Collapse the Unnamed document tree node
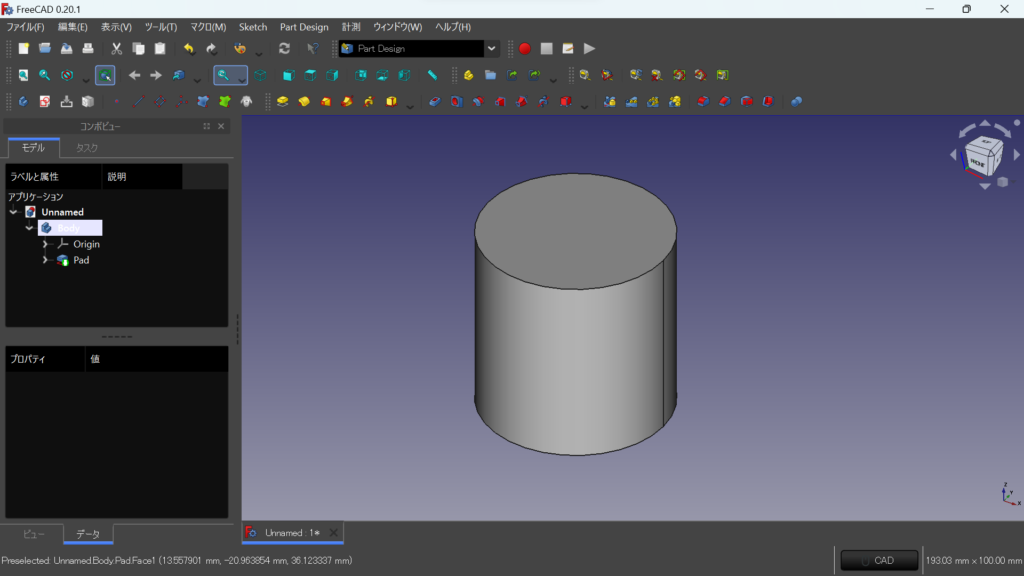Image resolution: width=1024 pixels, height=576 pixels. [14, 212]
